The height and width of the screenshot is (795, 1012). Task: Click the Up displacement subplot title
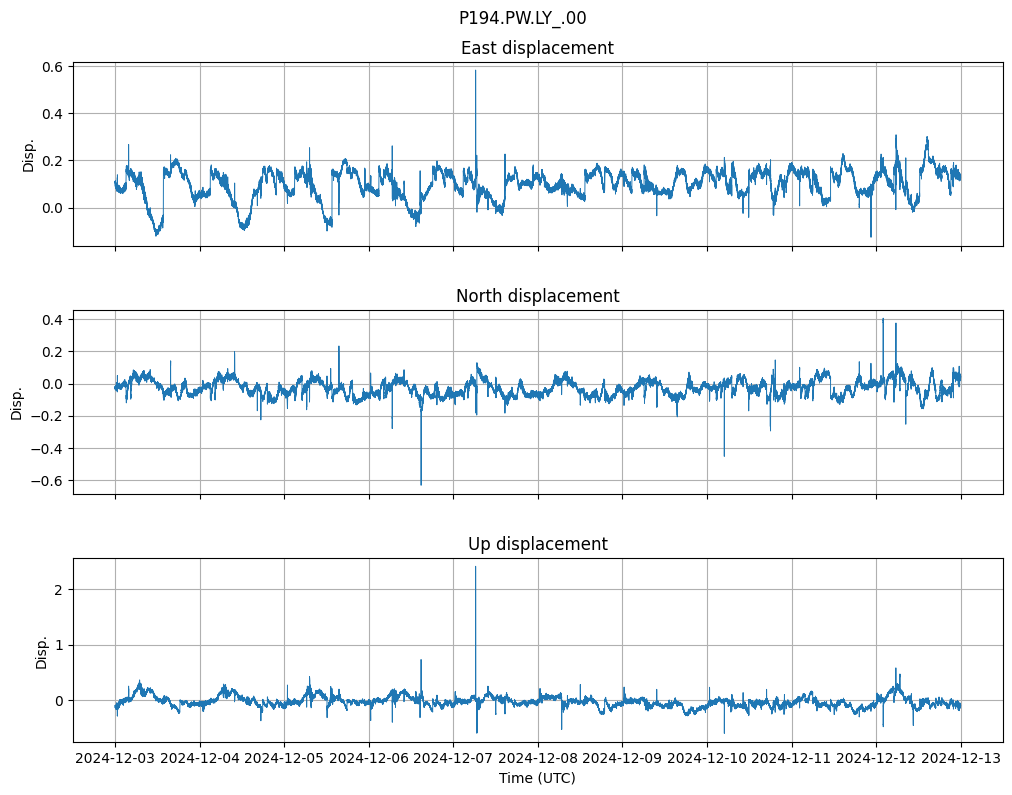tap(537, 544)
